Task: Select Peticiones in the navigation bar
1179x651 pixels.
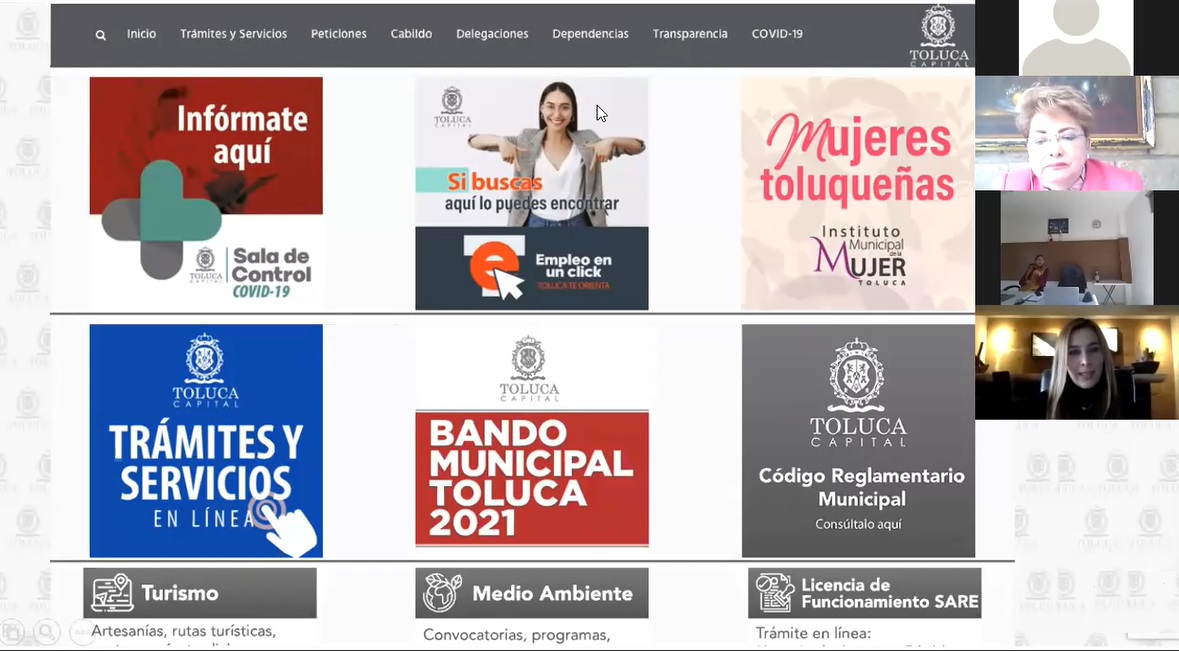Action: tap(338, 34)
